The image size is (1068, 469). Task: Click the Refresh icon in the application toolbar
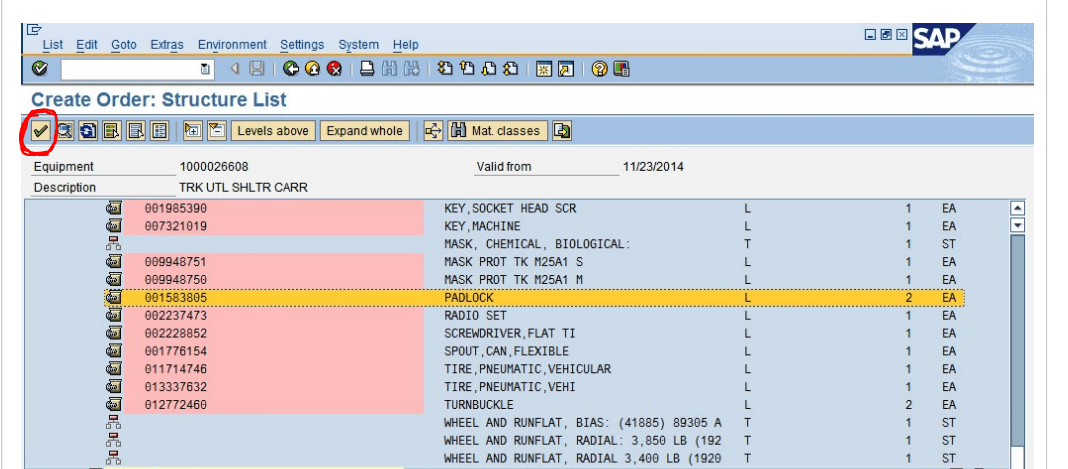[x=88, y=131]
